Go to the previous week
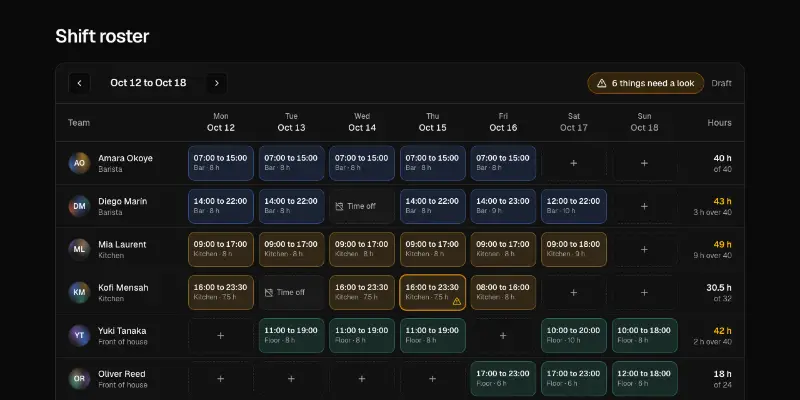Viewport: 800px width, 400px height. coord(79,83)
